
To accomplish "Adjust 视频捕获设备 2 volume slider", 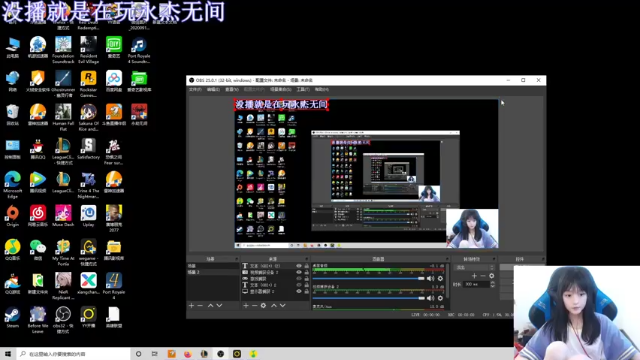I will [369, 298].
